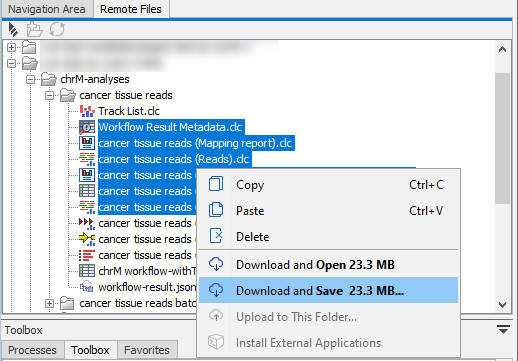Screen dimensions: 518x361
Task: Click the Upload to This Folder cloud icon
Action: [x=216, y=316]
